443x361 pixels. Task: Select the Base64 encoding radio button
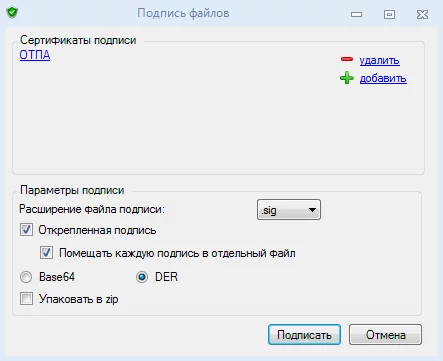point(26,277)
